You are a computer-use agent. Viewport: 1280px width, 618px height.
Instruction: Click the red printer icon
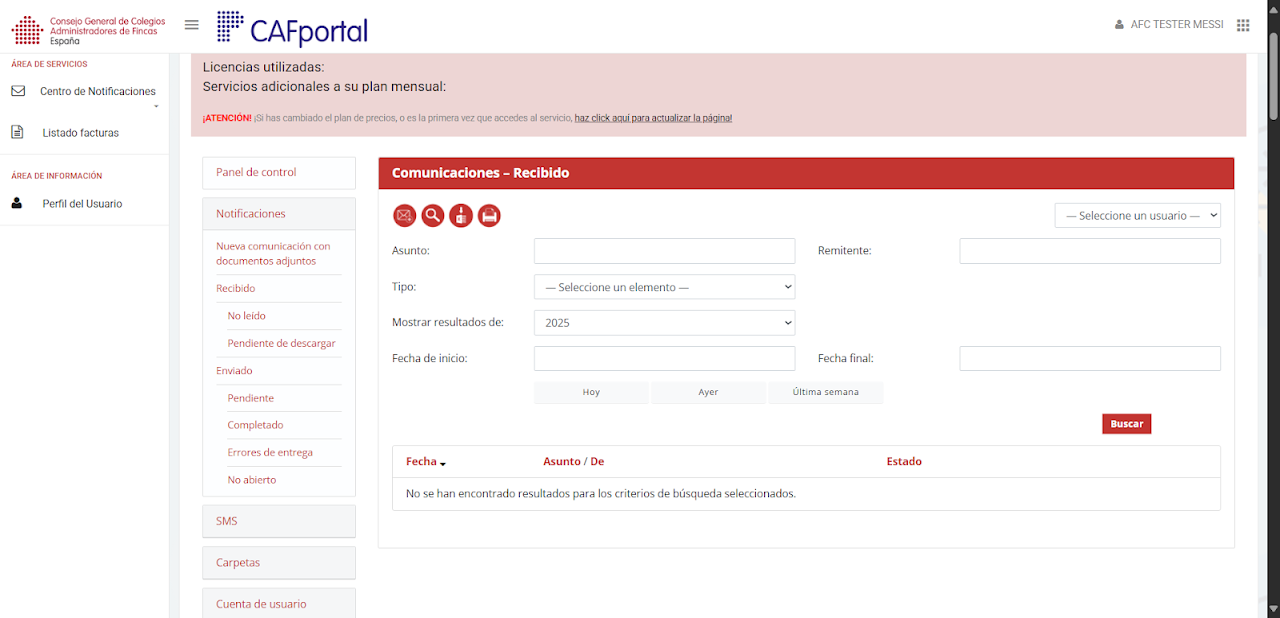tap(489, 215)
